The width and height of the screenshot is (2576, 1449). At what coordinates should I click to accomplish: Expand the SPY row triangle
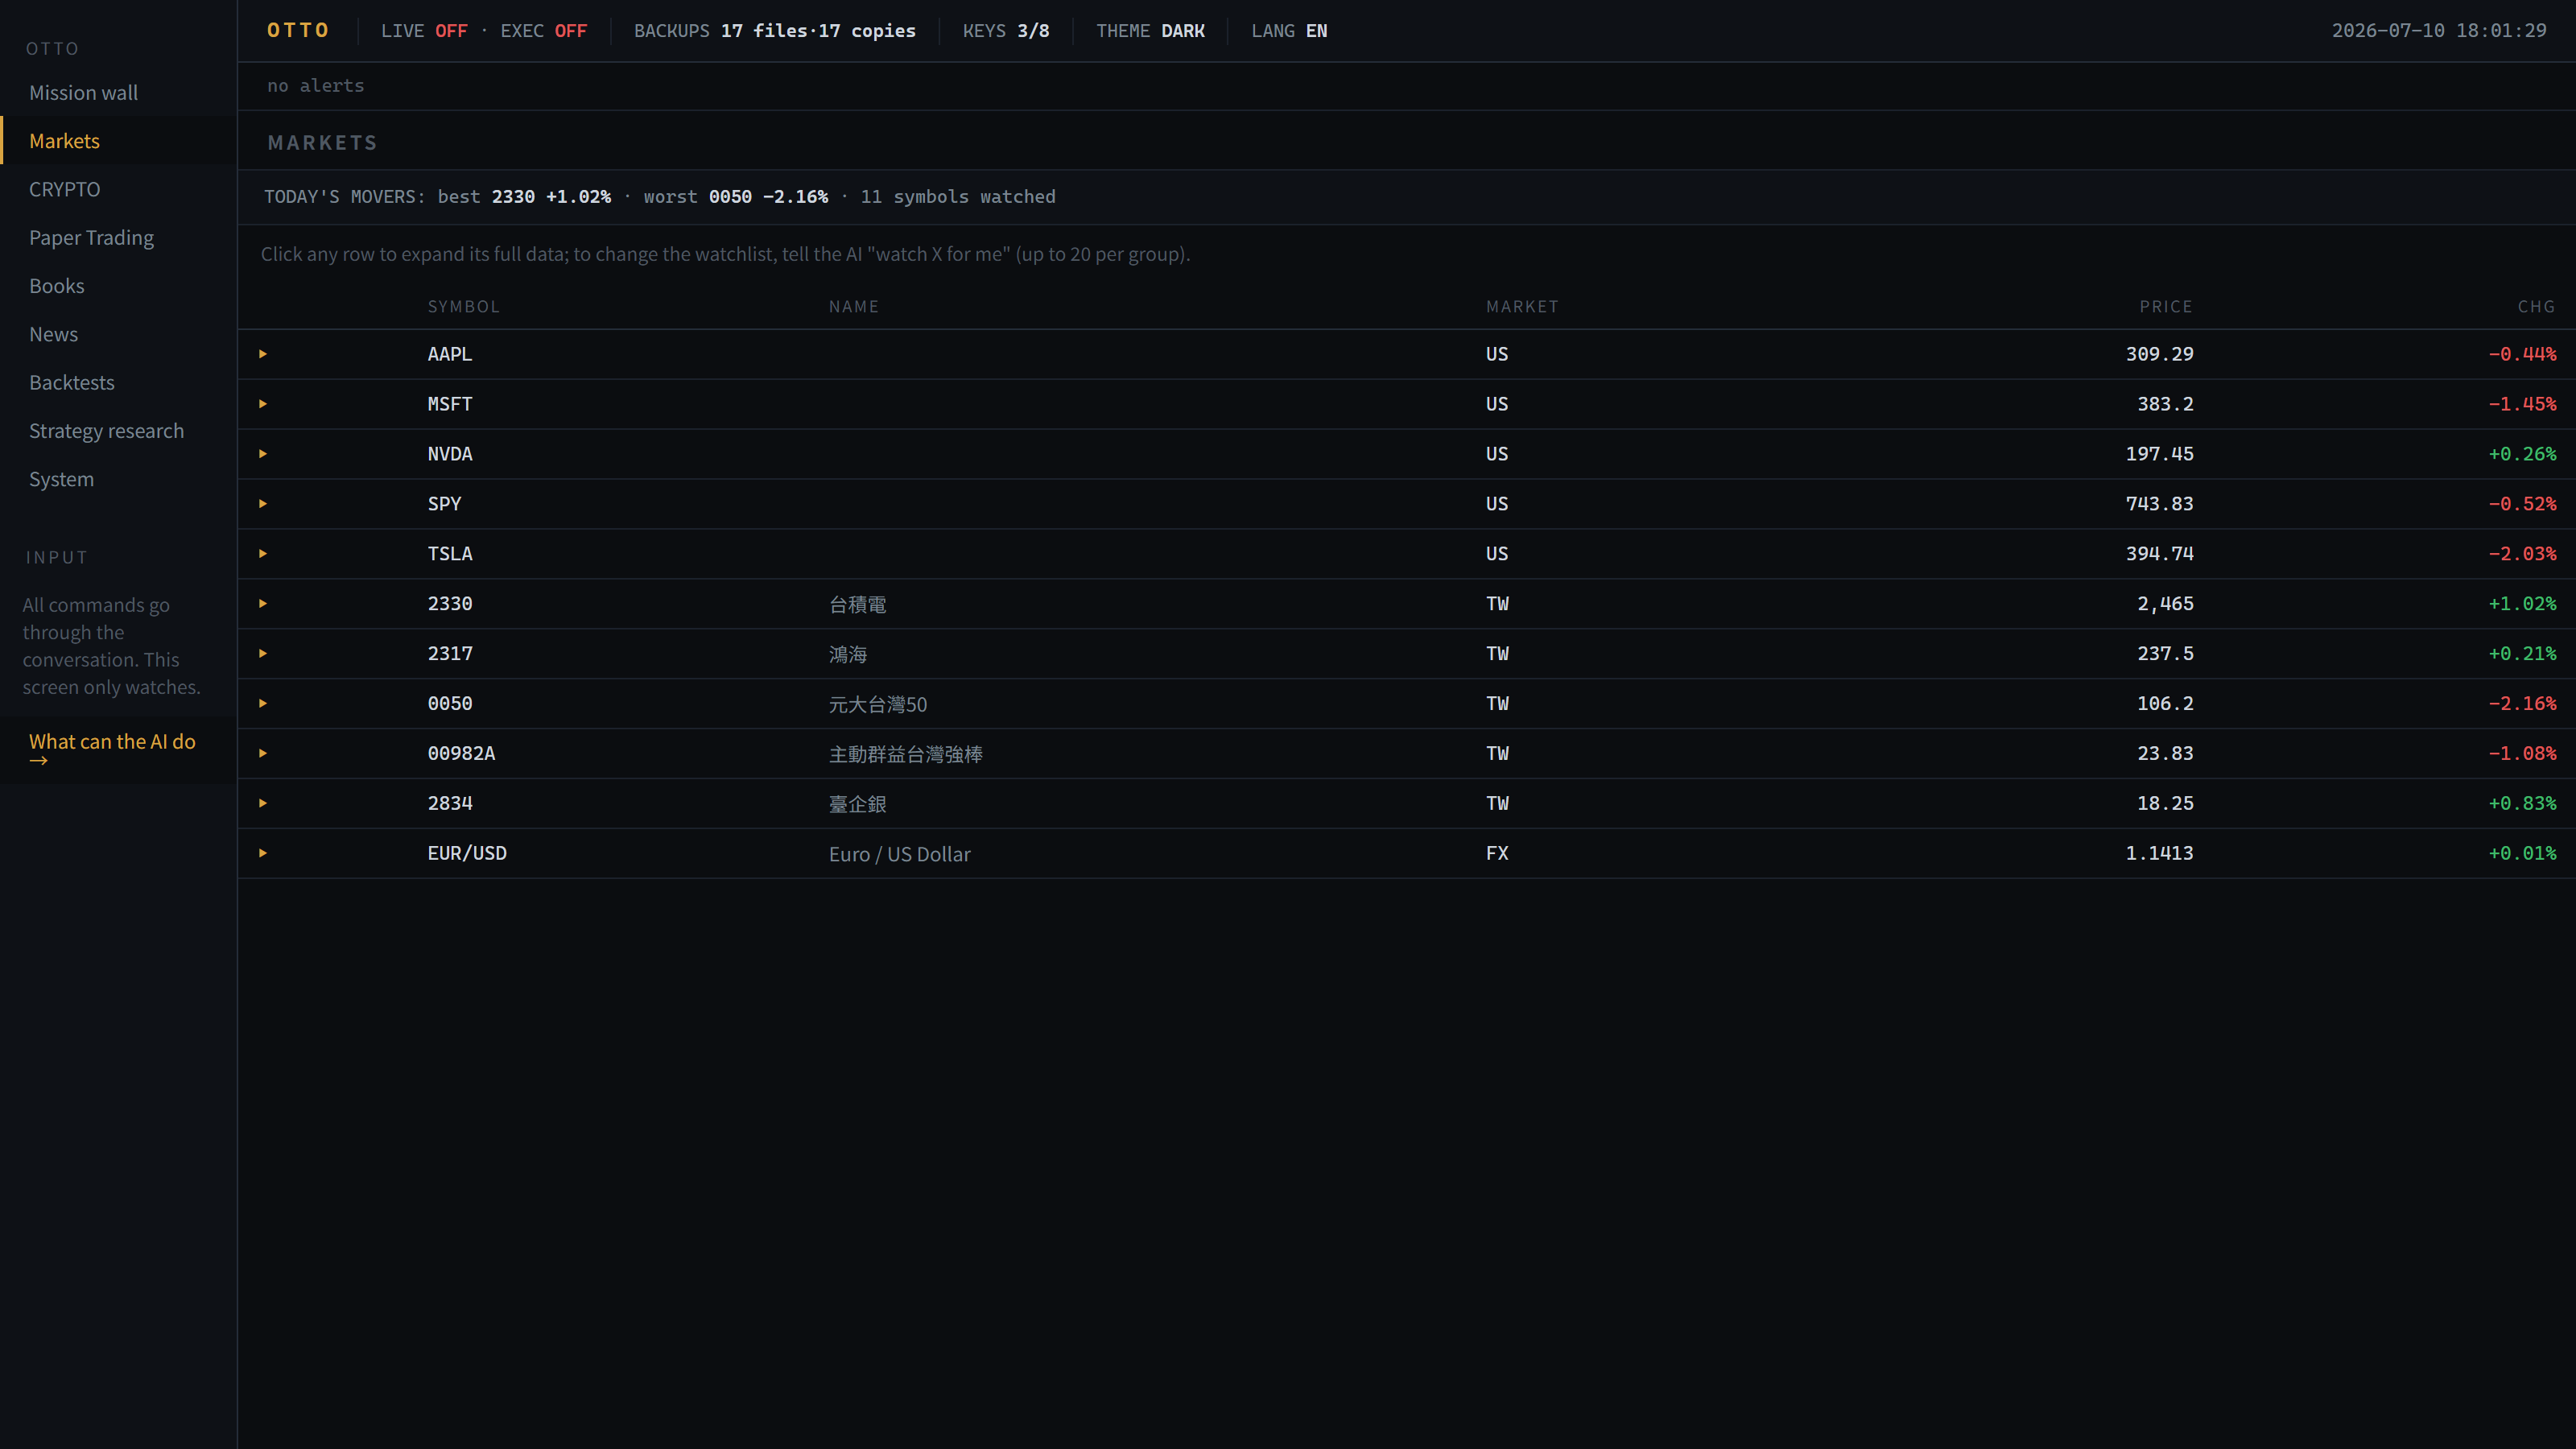click(x=263, y=504)
